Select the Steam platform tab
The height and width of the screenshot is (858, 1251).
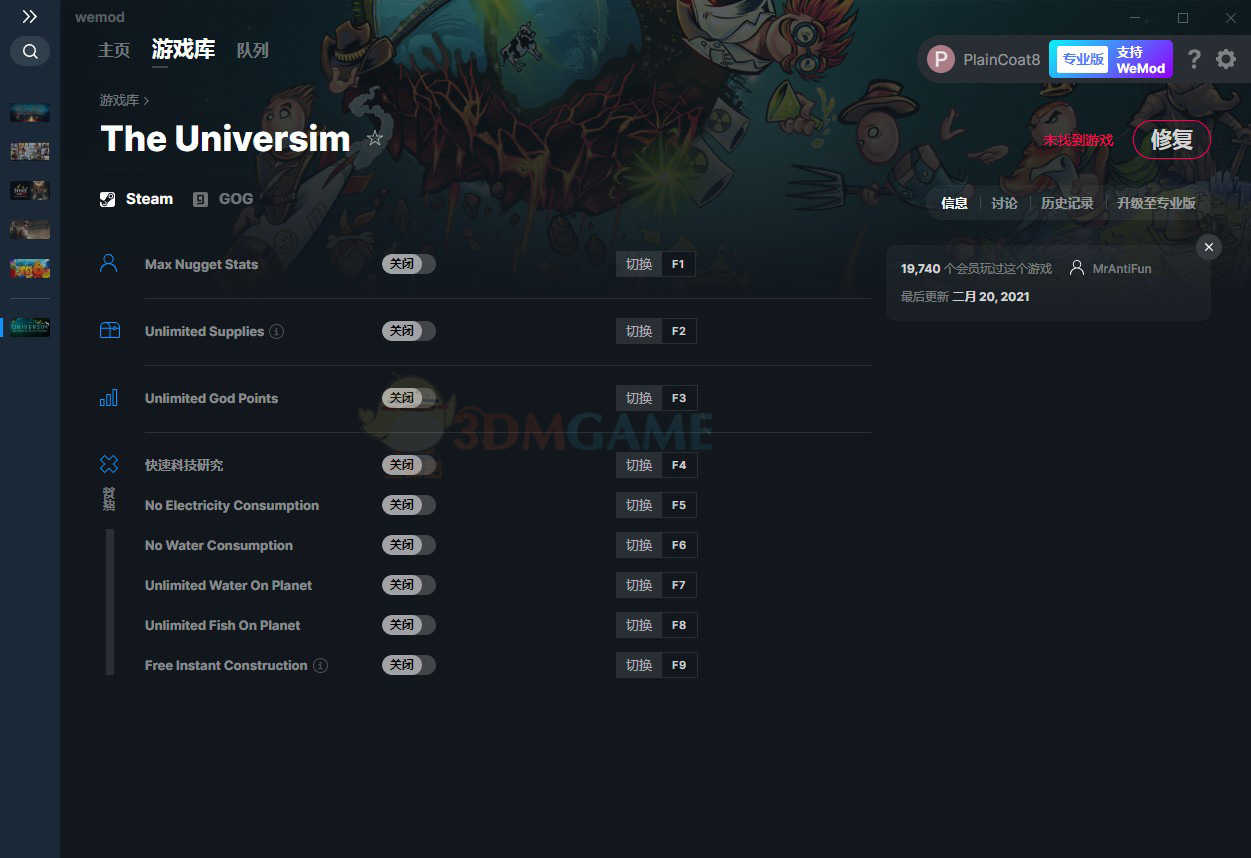[x=136, y=199]
